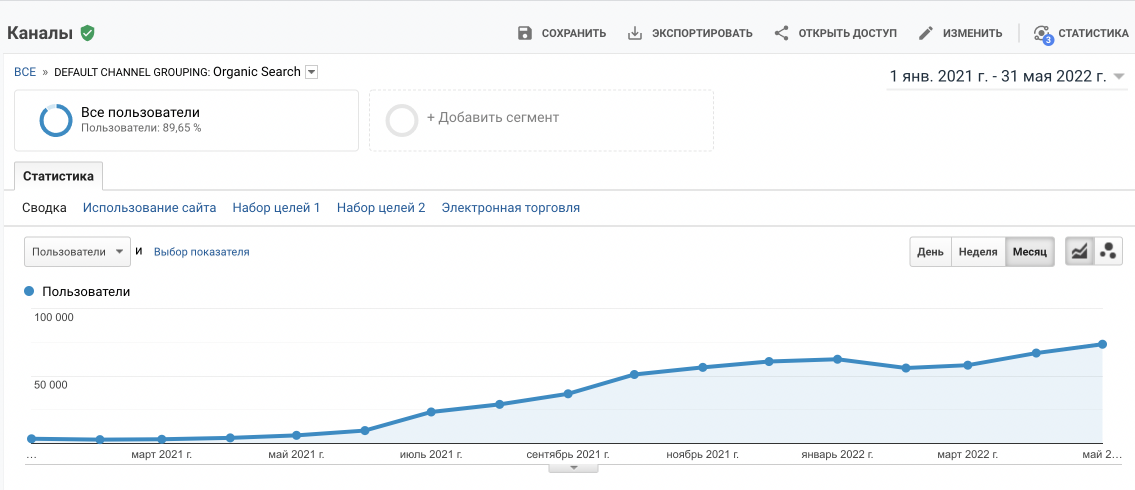Open the Сводка sub-tab
Image resolution: width=1135 pixels, height=490 pixels.
44,208
